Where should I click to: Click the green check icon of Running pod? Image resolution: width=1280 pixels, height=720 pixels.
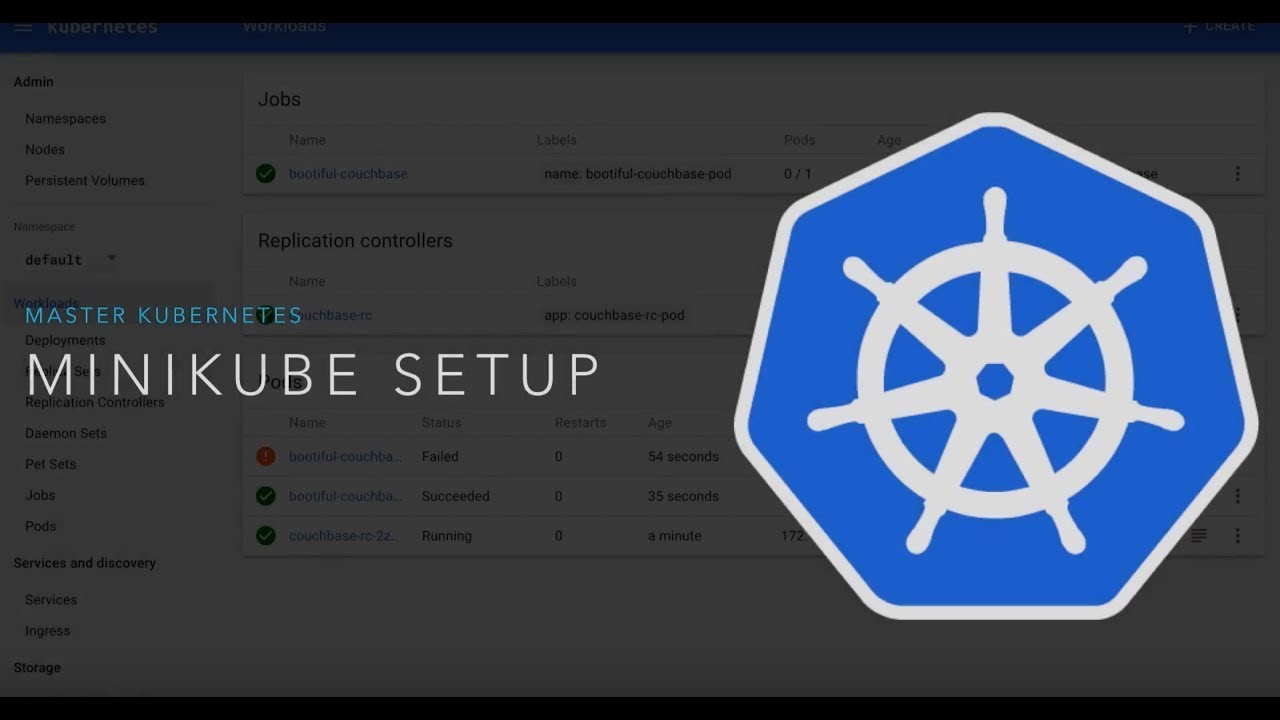pos(265,536)
